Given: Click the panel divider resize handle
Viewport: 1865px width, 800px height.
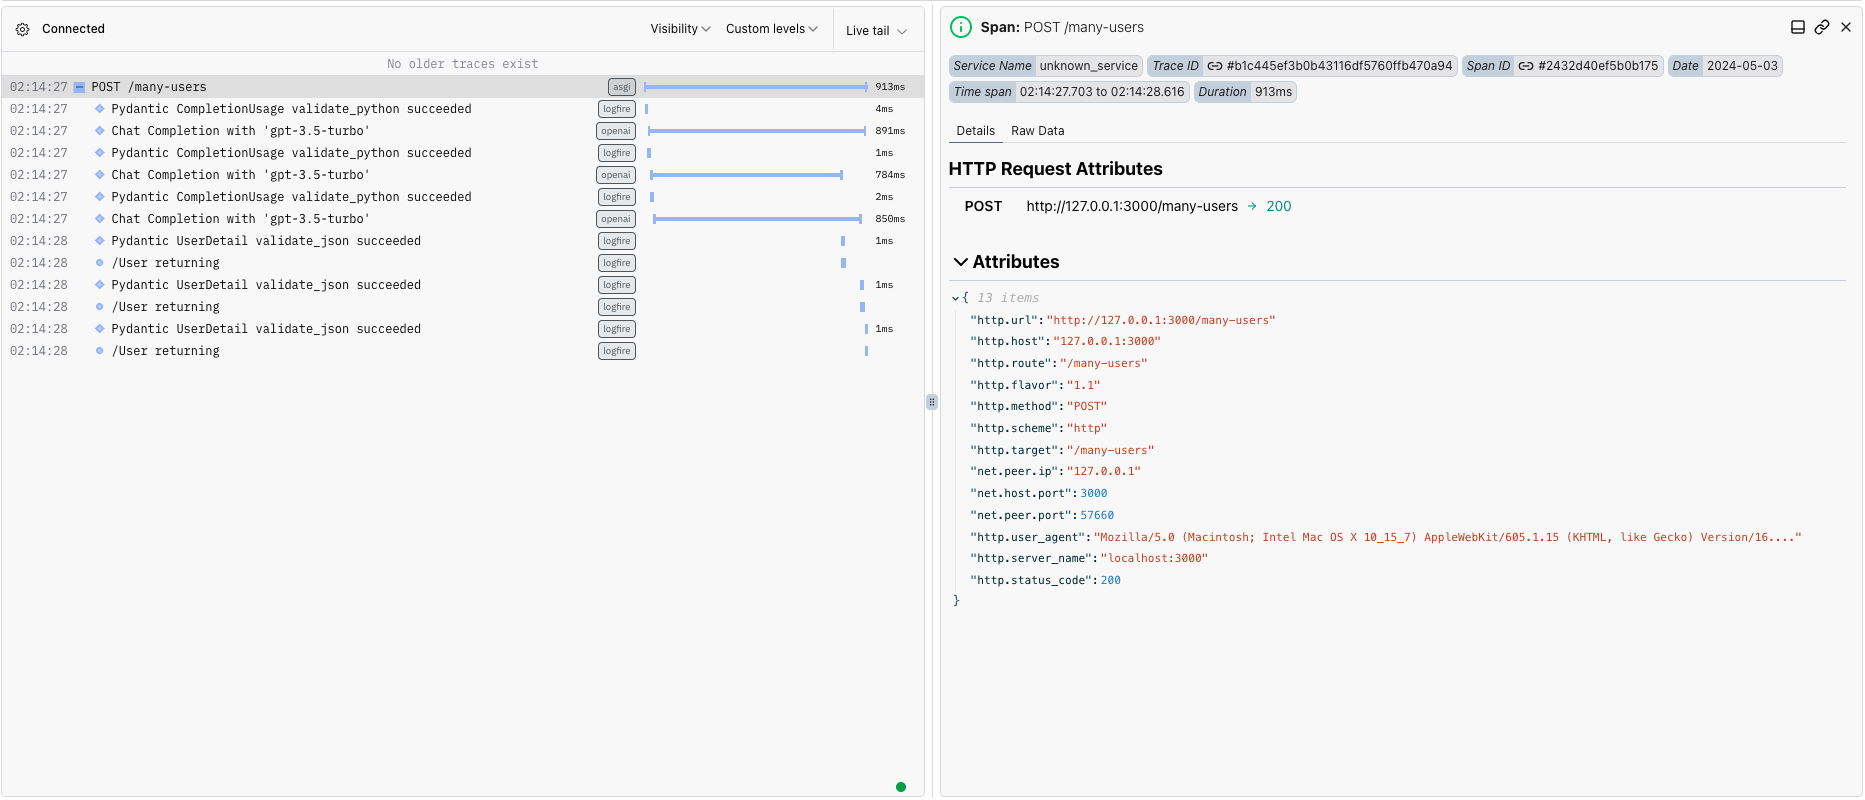Looking at the screenshot, I should click(x=932, y=402).
